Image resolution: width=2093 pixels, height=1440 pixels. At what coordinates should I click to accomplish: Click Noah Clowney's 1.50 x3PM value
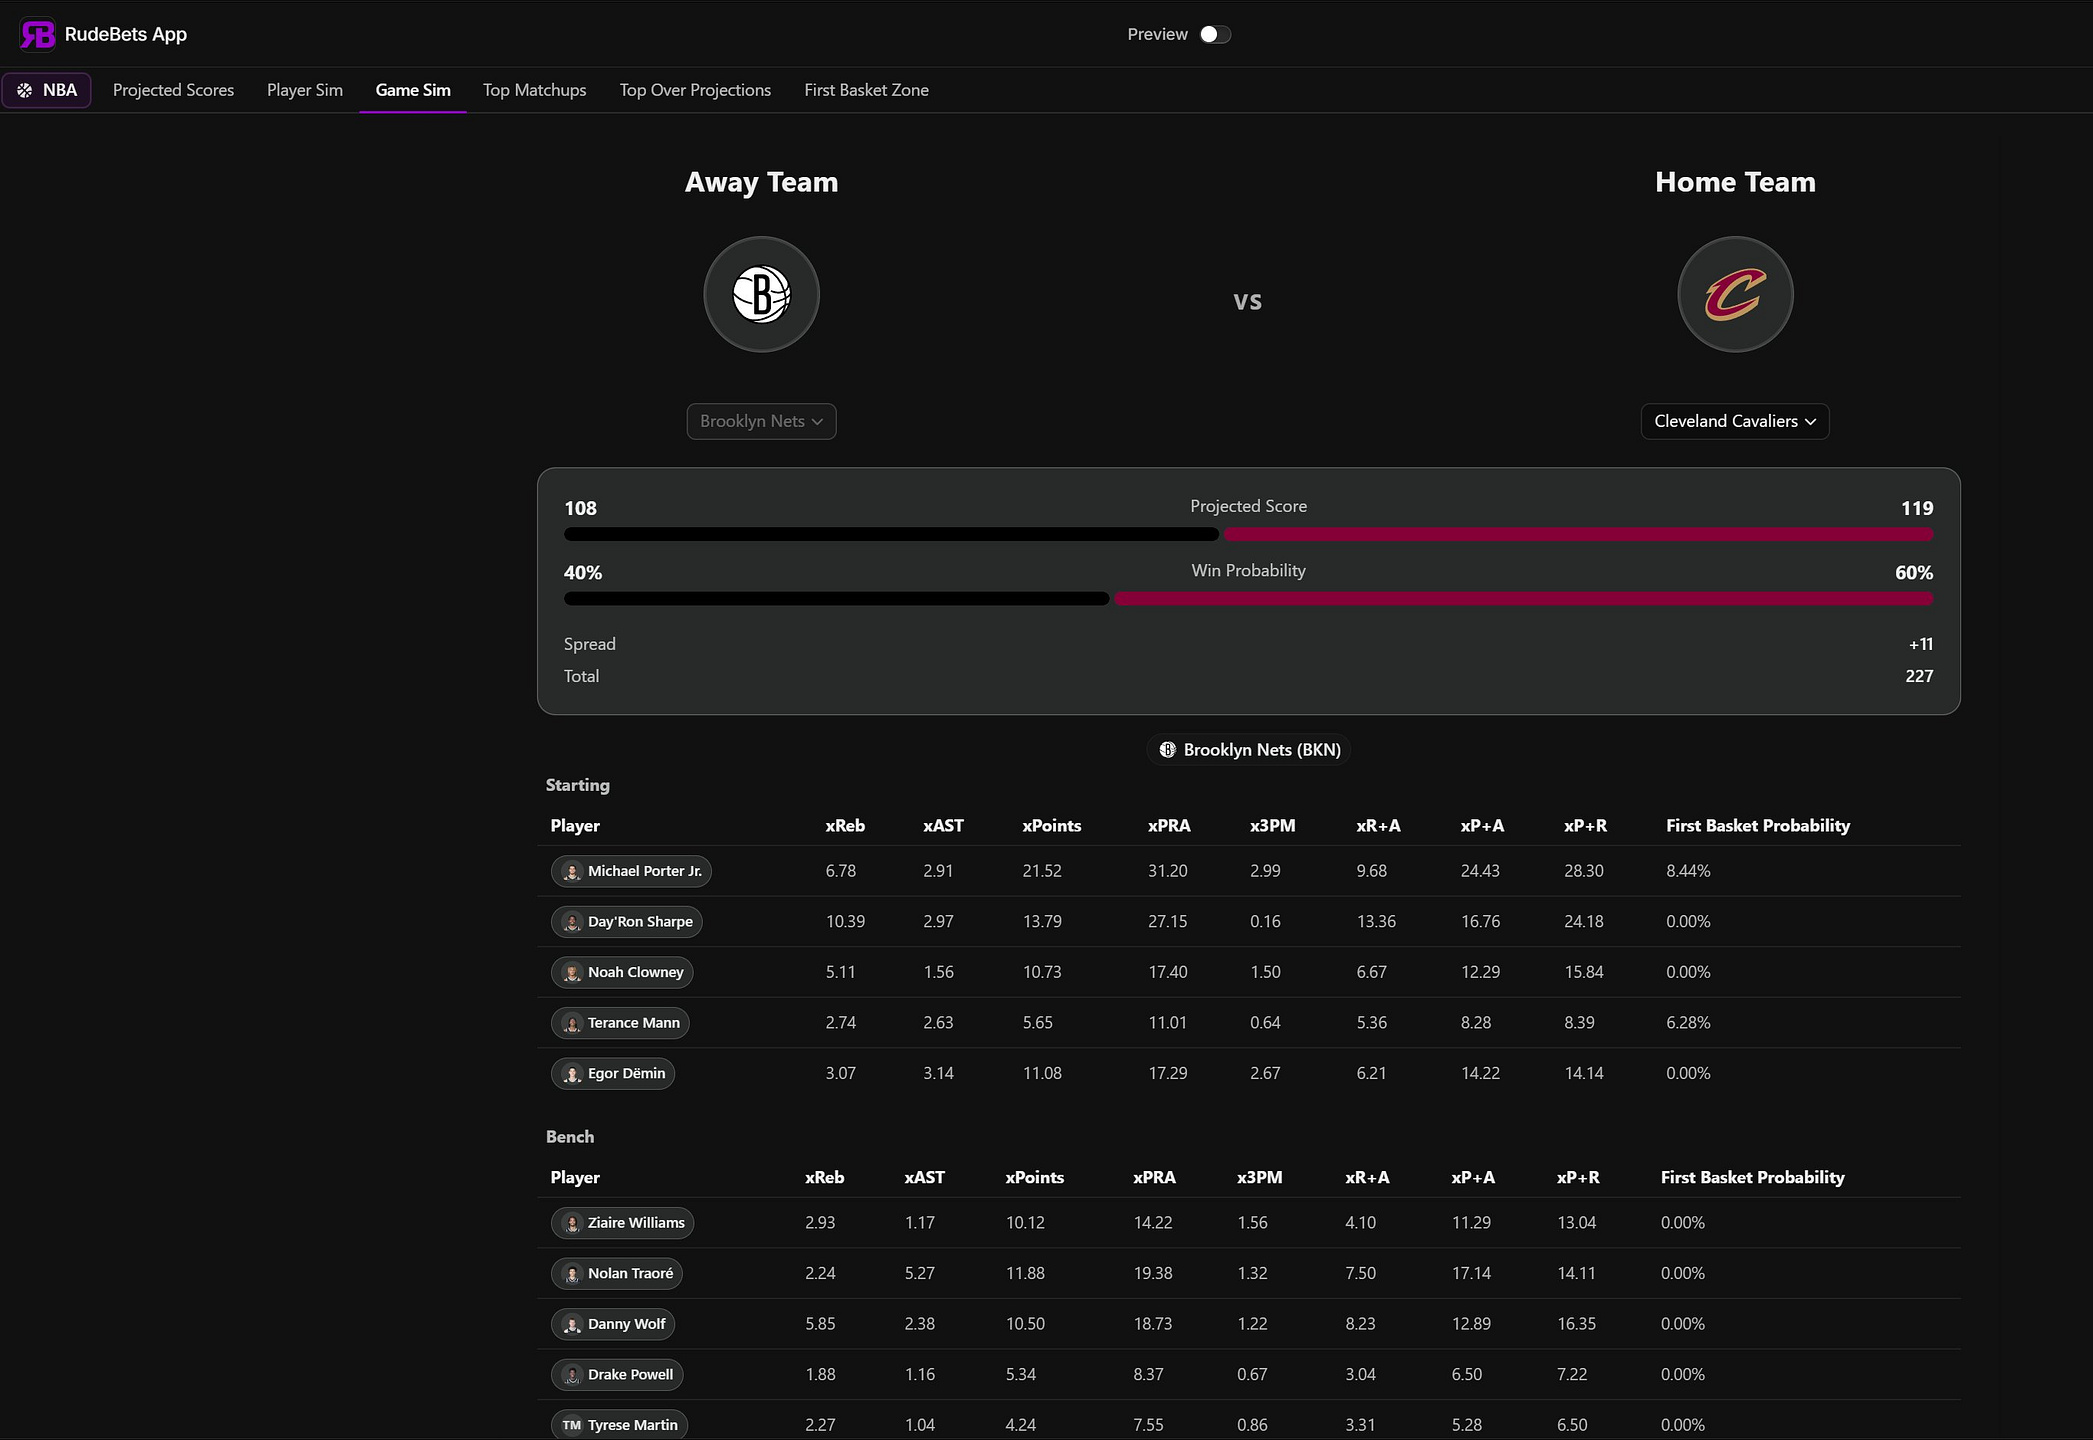1265,972
